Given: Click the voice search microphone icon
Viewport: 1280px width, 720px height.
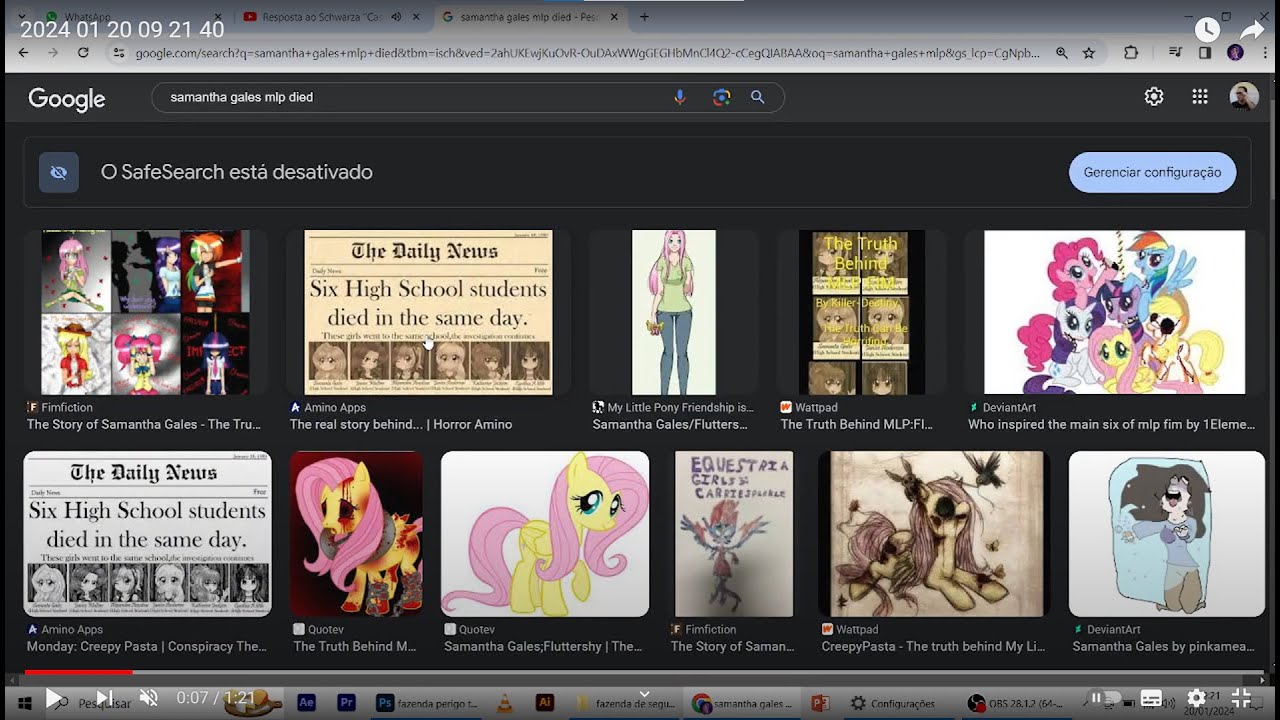Looking at the screenshot, I should pyautogui.click(x=680, y=97).
